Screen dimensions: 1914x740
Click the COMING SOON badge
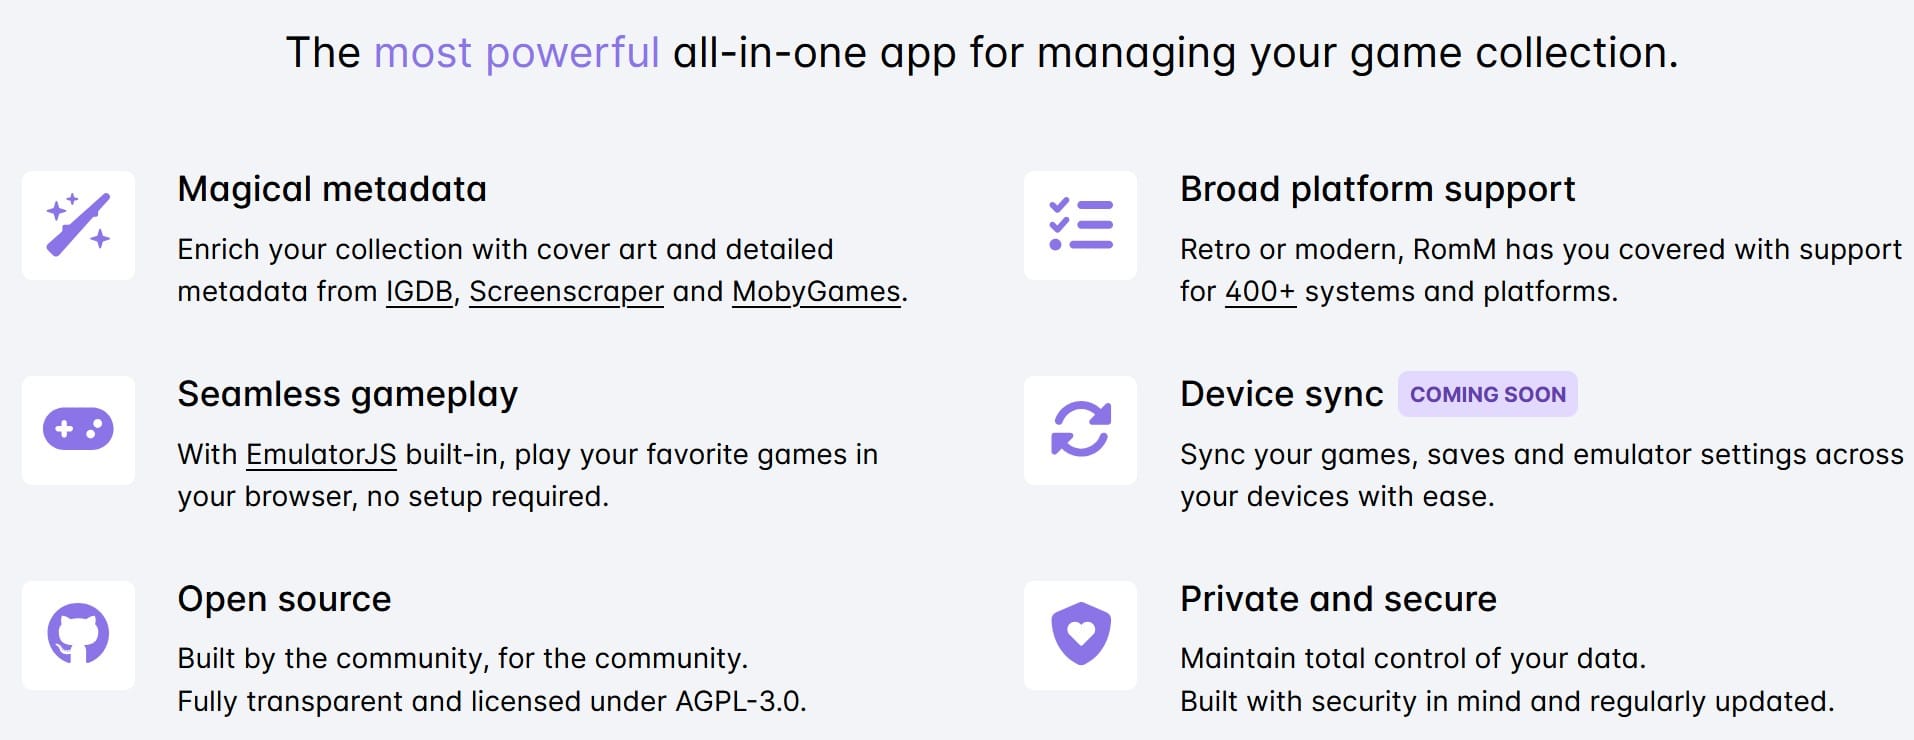coord(1488,394)
